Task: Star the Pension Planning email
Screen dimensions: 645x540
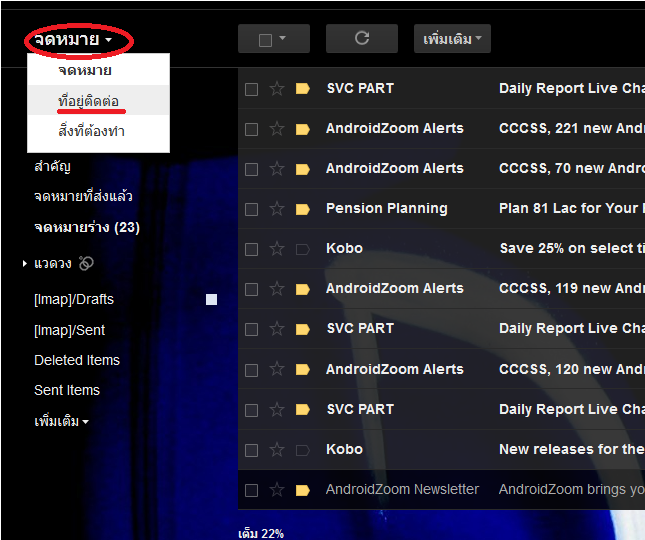Action: coord(277,209)
